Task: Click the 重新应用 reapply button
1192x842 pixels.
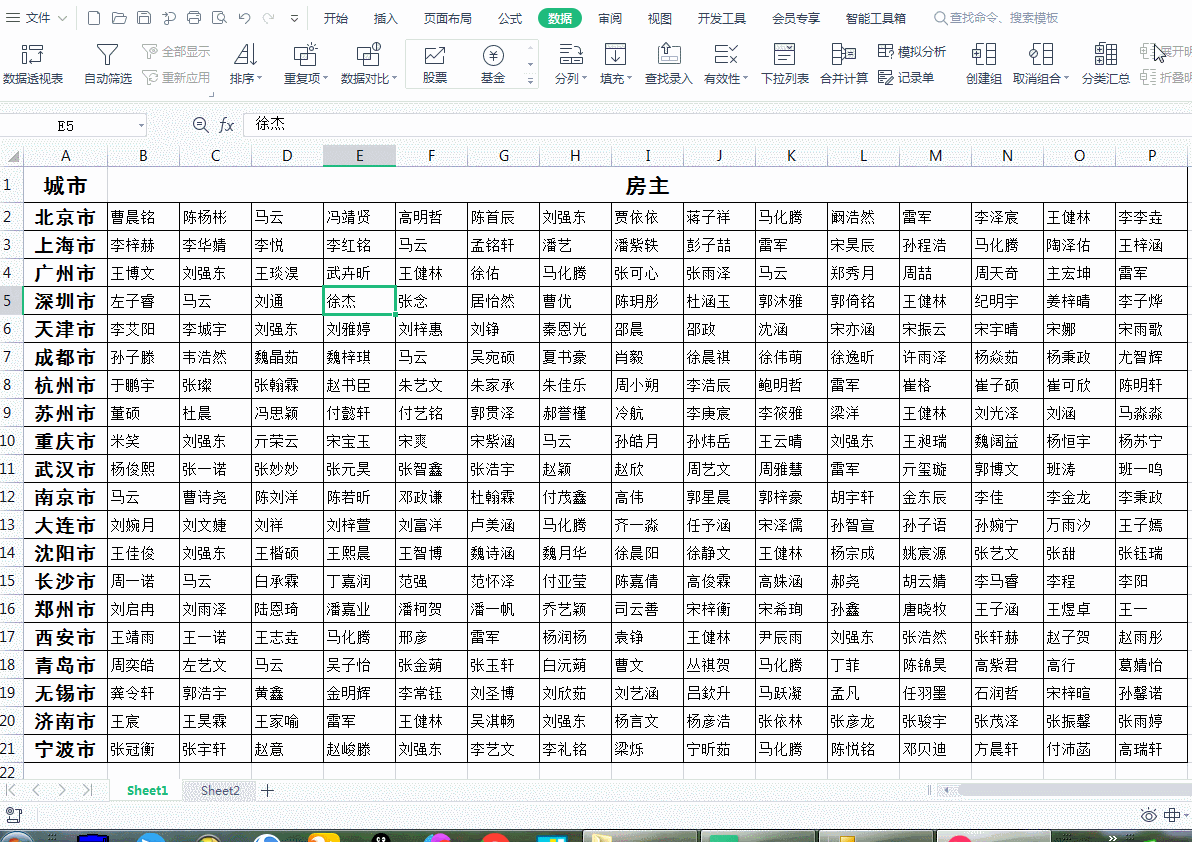Action: pyautogui.click(x=176, y=78)
